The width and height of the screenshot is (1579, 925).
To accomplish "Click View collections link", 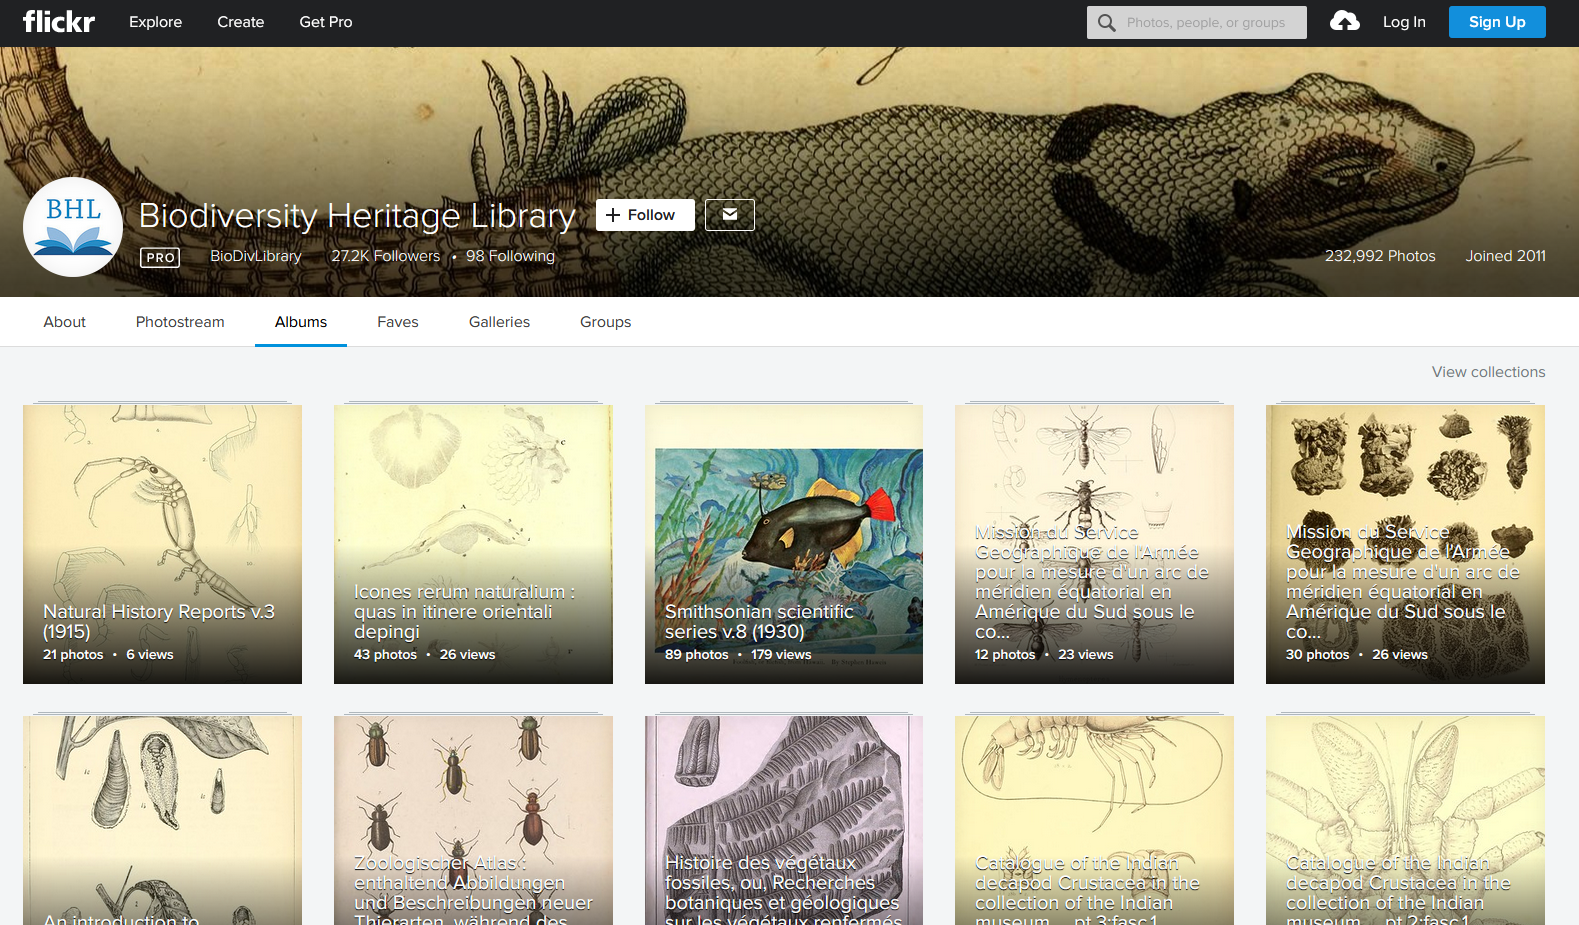I will [1488, 372].
